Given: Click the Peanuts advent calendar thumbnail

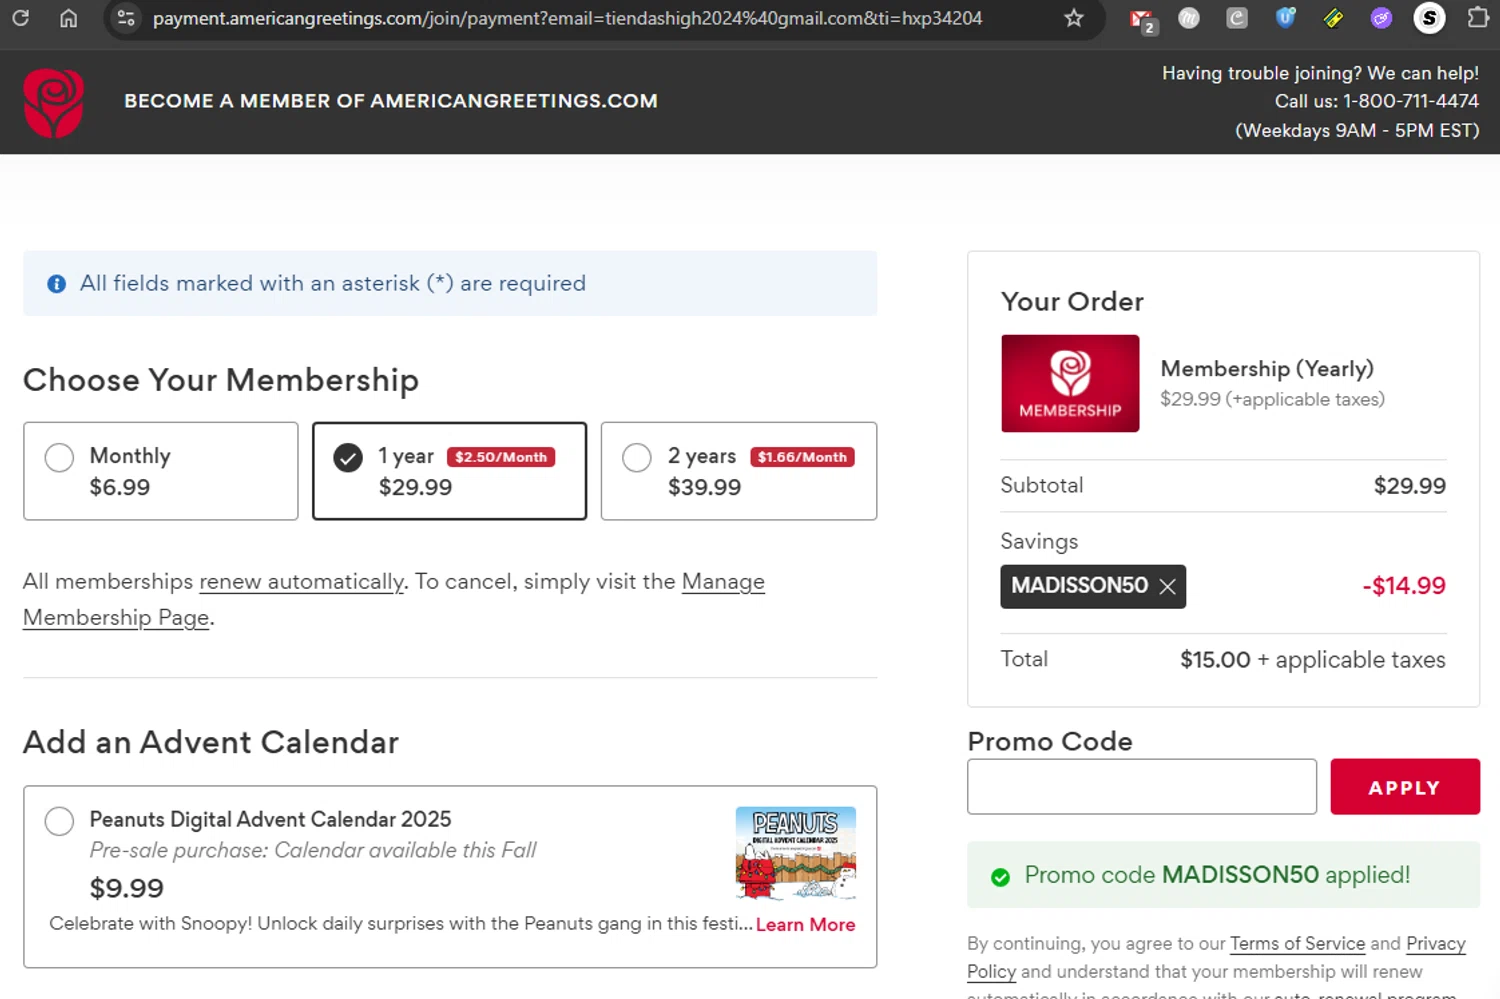Looking at the screenshot, I should tap(795, 853).
